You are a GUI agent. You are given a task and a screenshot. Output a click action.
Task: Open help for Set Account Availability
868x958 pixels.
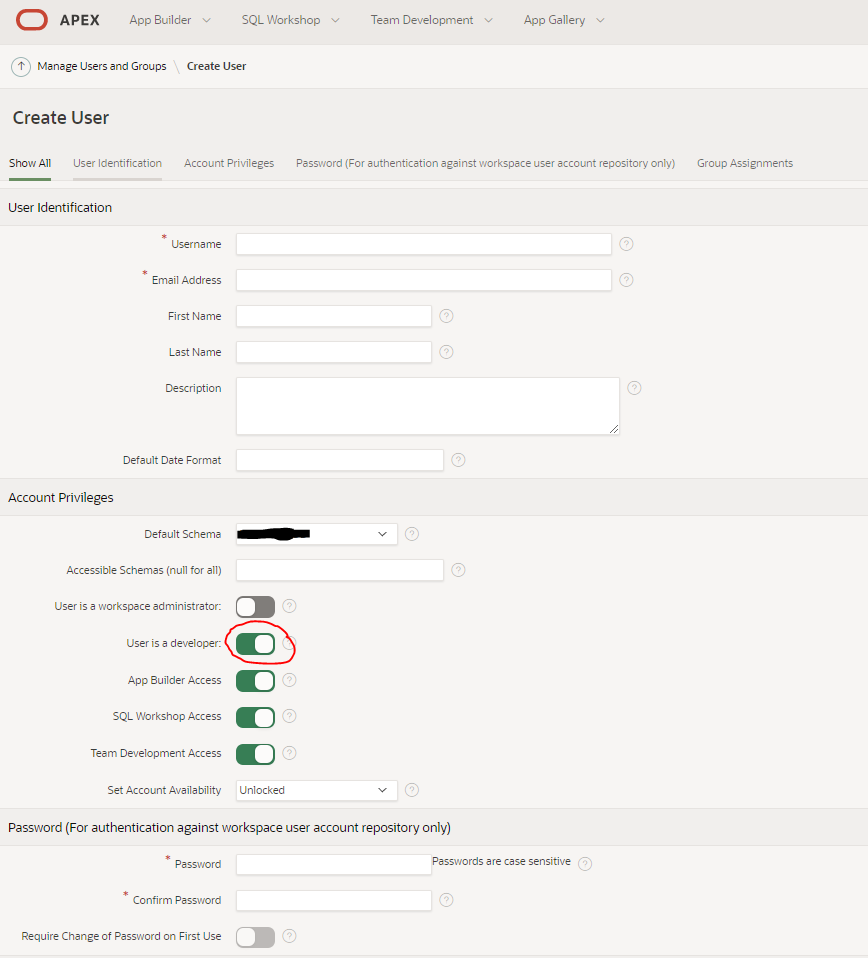point(412,790)
